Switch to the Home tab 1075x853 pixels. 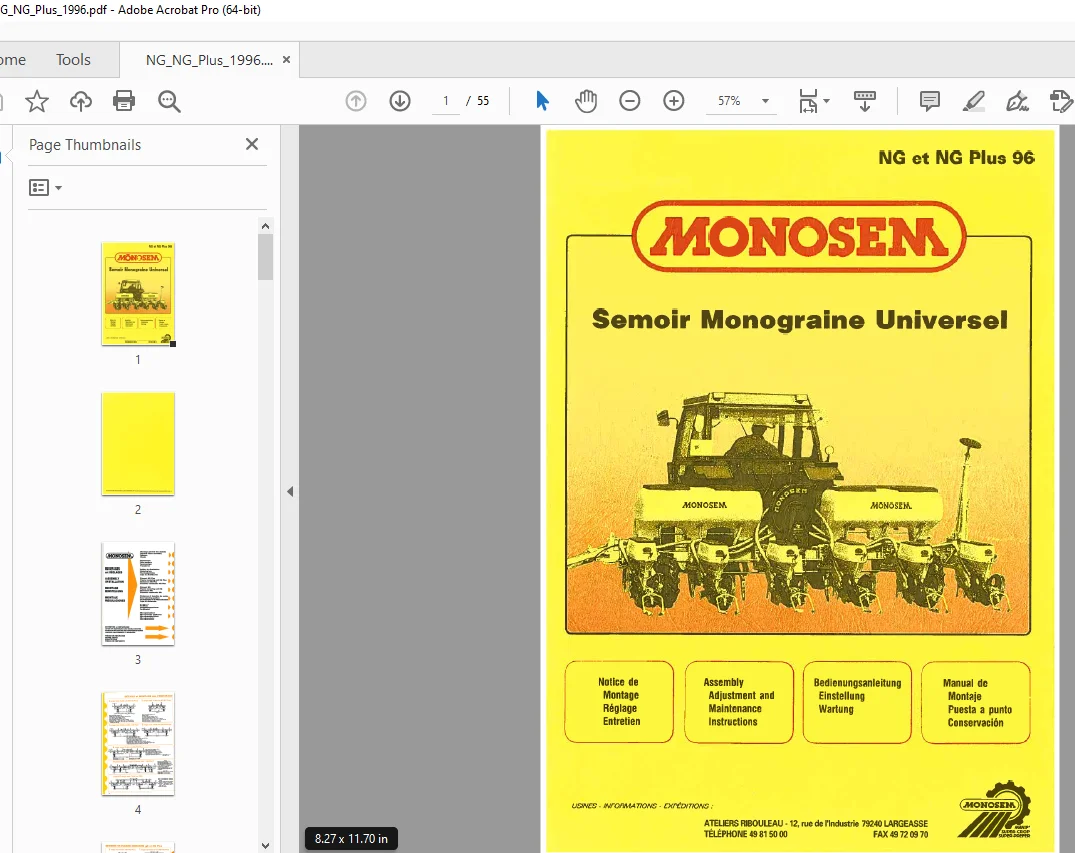click(x=12, y=60)
